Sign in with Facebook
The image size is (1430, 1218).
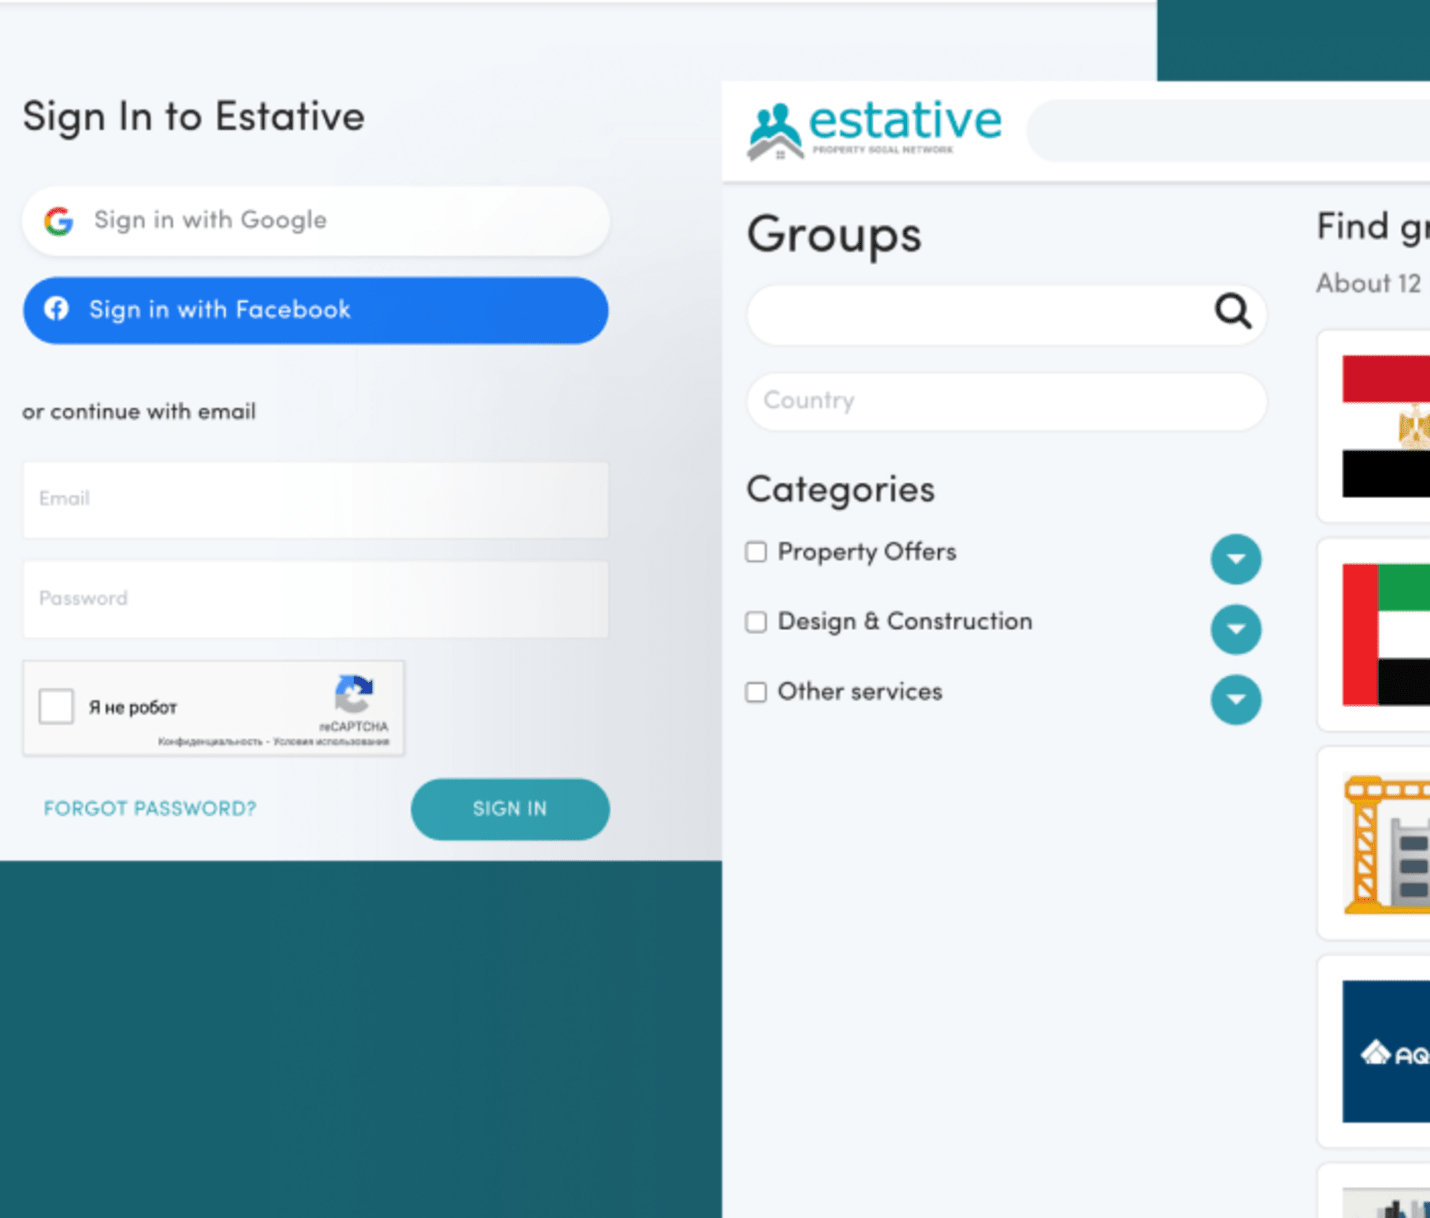[x=316, y=311]
